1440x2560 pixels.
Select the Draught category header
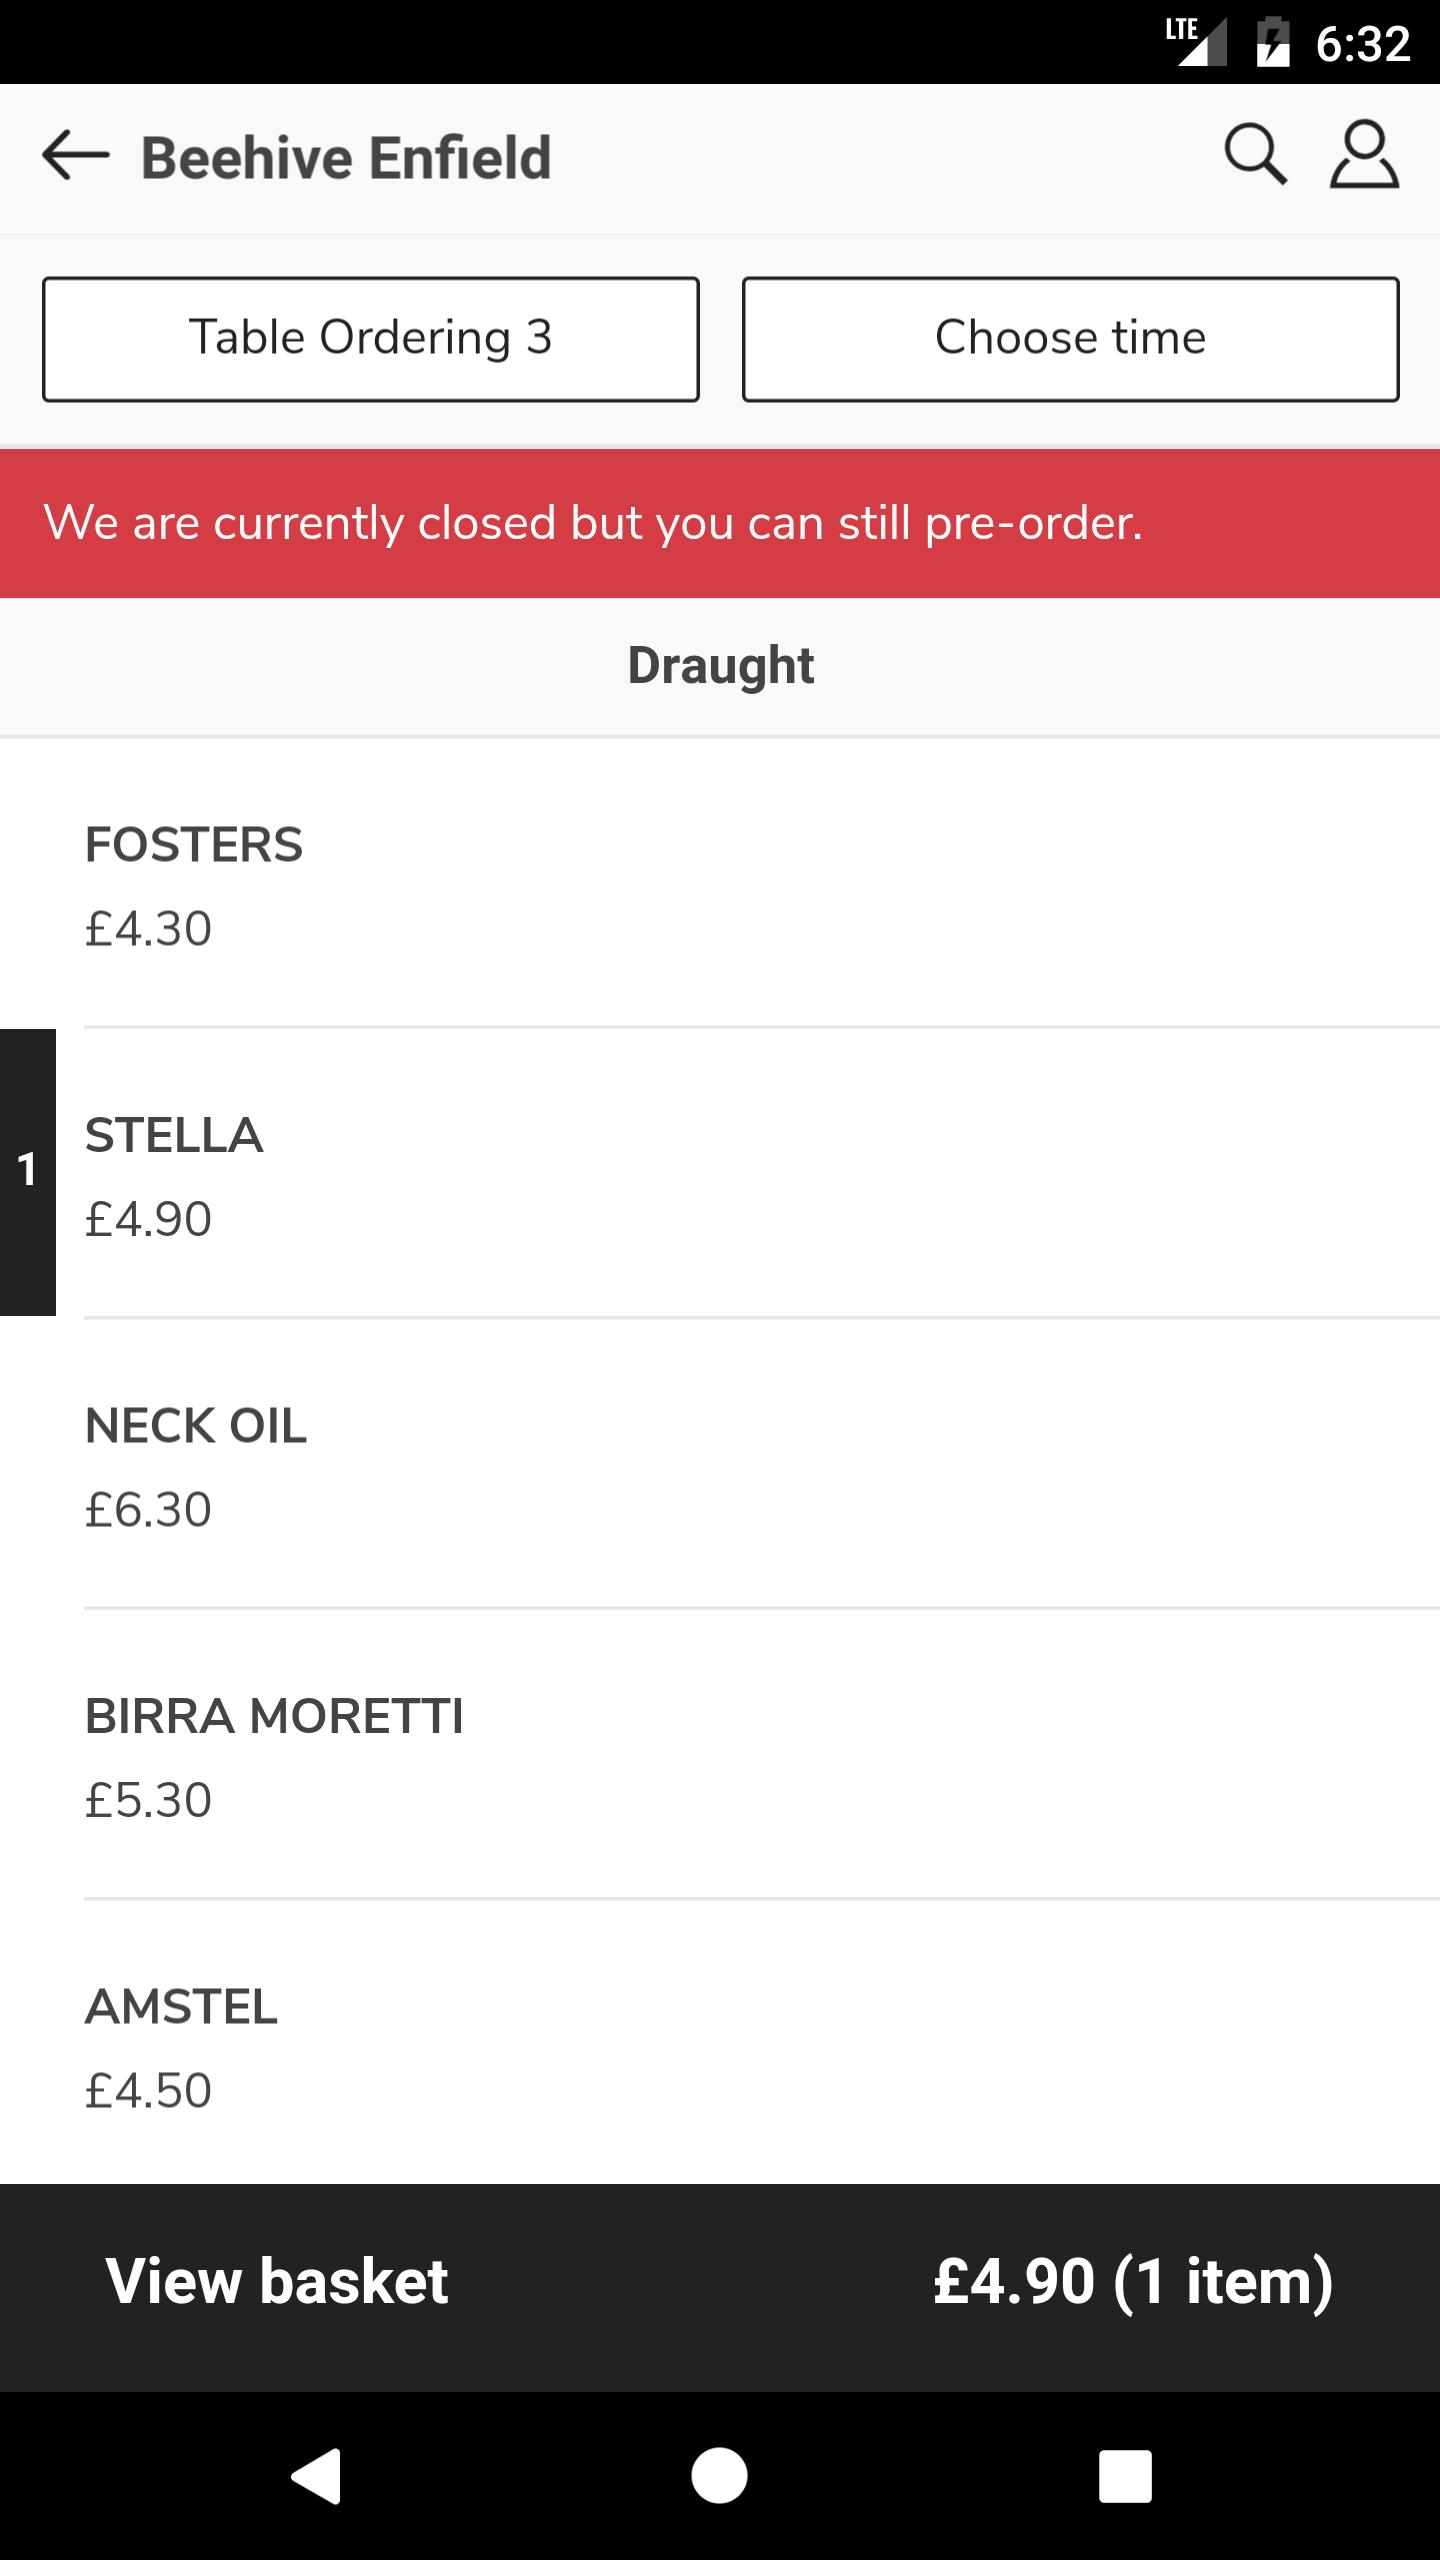(x=720, y=666)
